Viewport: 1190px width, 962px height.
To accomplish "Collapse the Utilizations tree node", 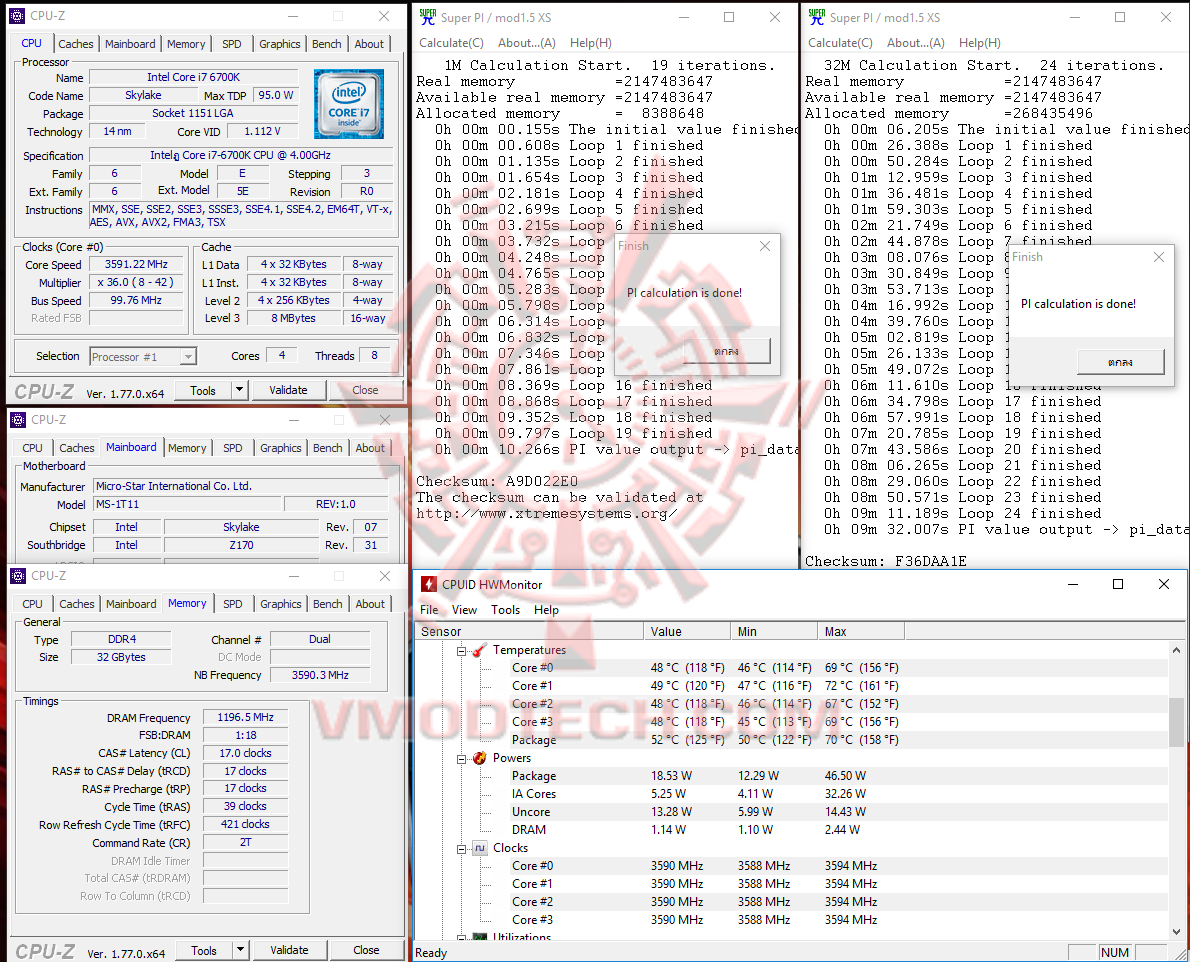I will 461,938.
